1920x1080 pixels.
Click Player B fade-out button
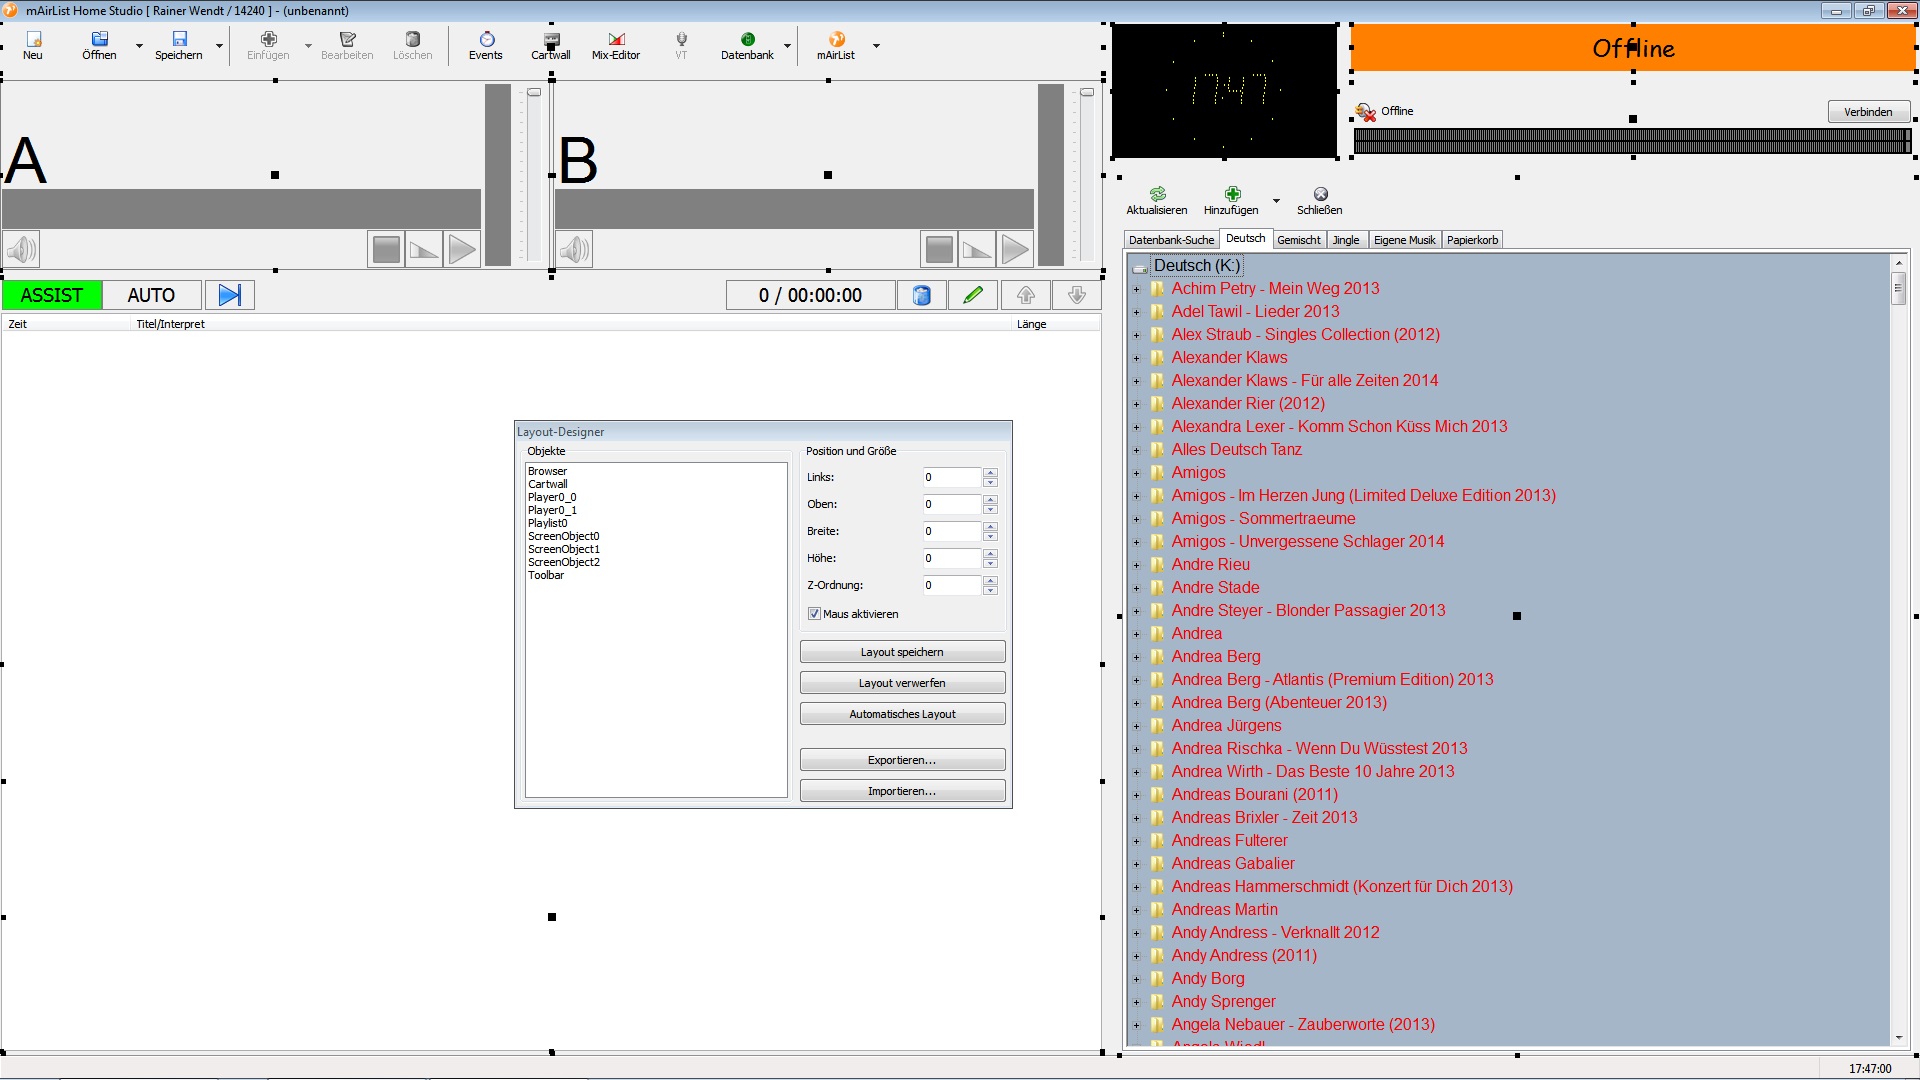[x=977, y=249]
